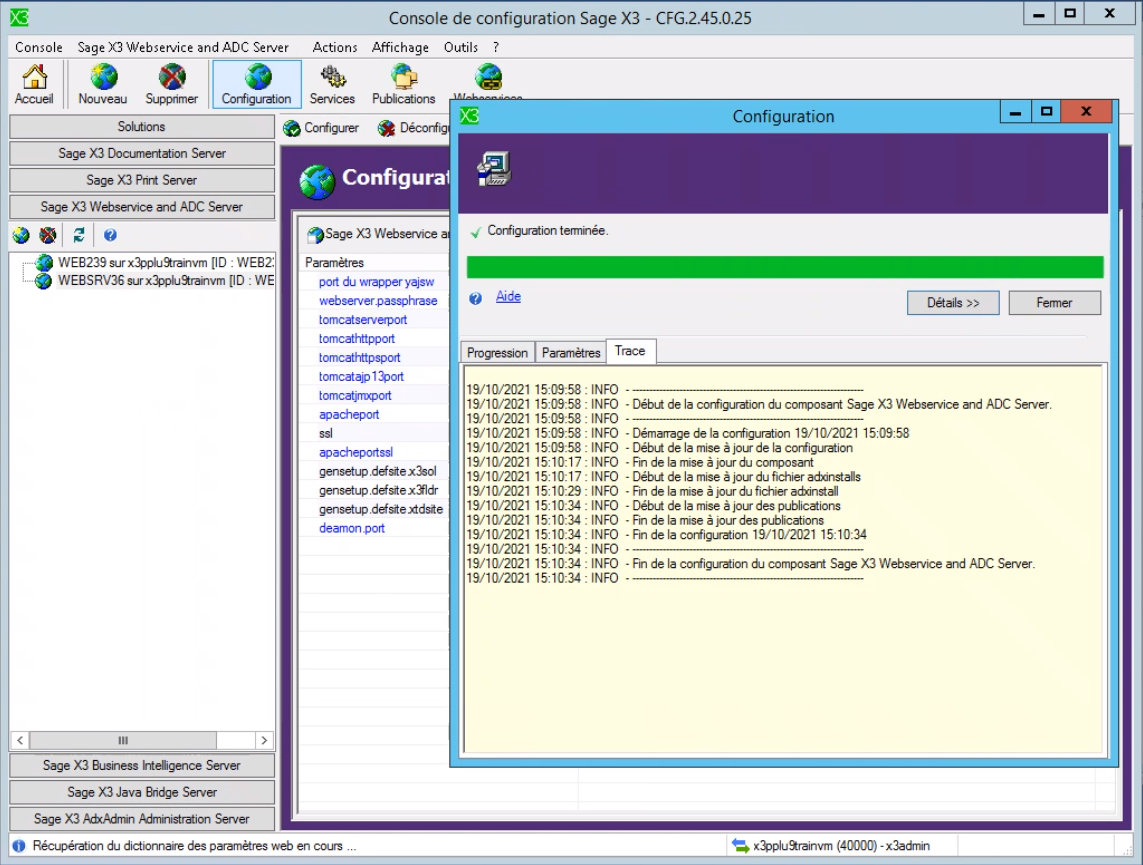Open the Actions menu
1143x865 pixels.
335,47
